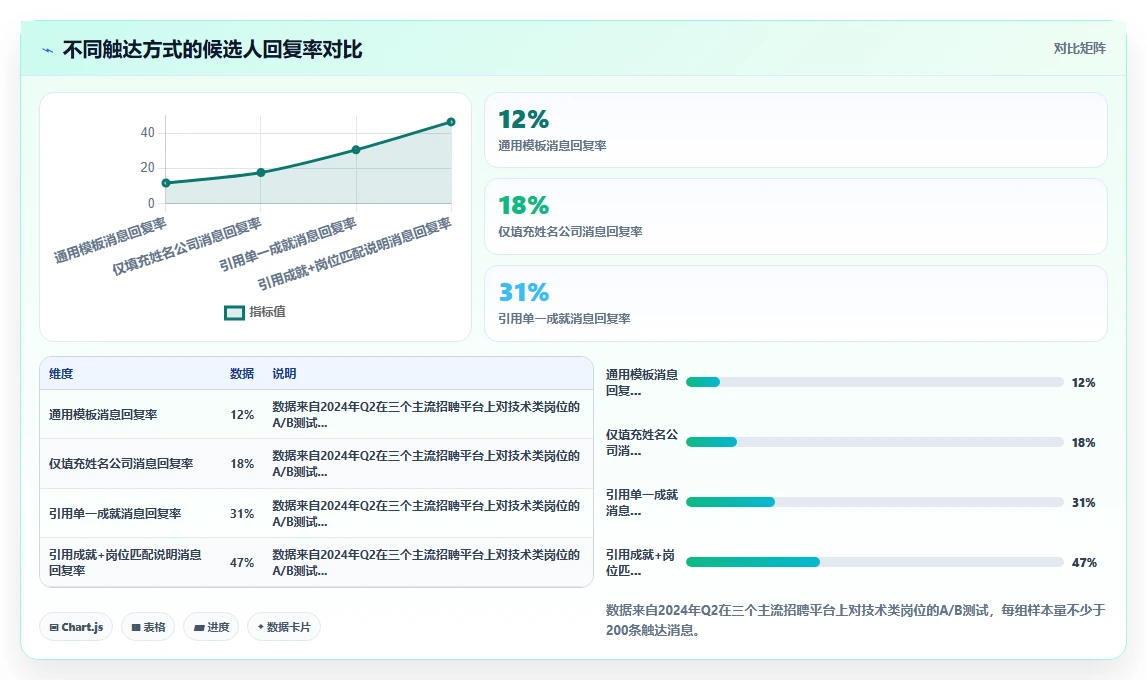
Task: Click the lightning icon beside the title
Action: tap(48, 50)
